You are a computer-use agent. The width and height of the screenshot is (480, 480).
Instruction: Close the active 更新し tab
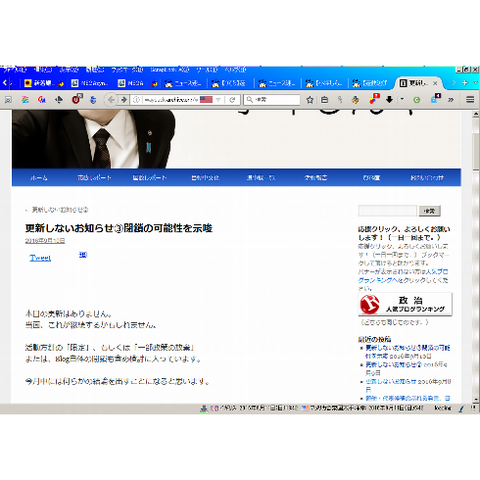click(x=435, y=83)
